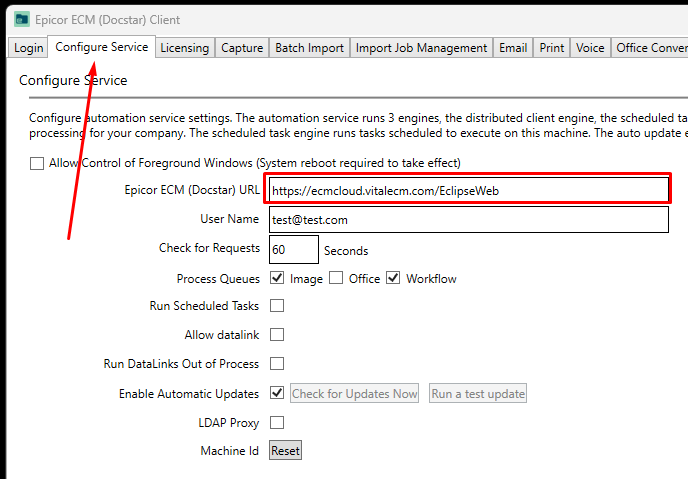Viewport: 688px width, 479px height.
Task: Open the Batch Import tab
Action: [x=309, y=47]
